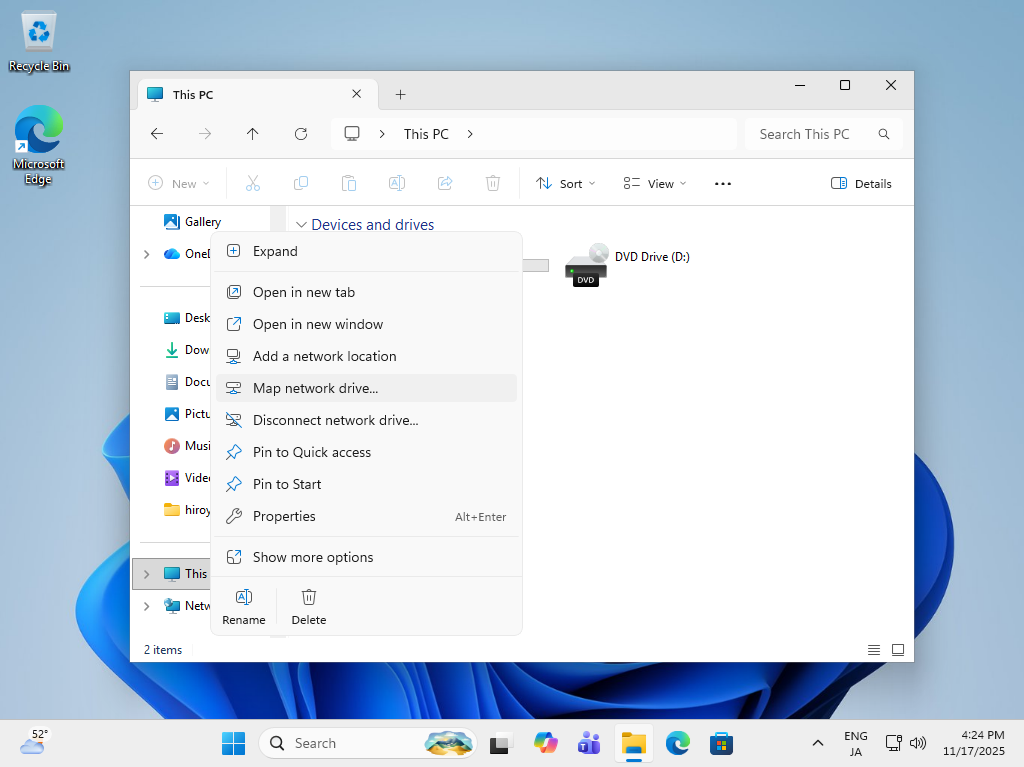The image size is (1024, 767).
Task: Open the View dropdown
Action: point(655,184)
